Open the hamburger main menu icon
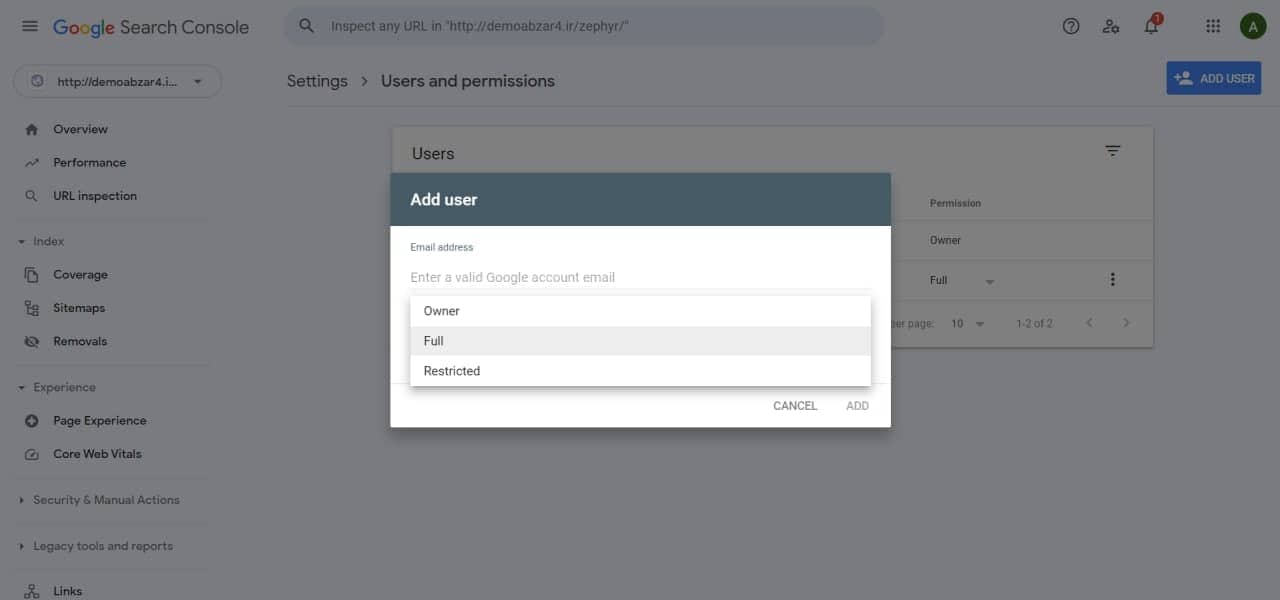The width and height of the screenshot is (1280, 600). tap(30, 27)
